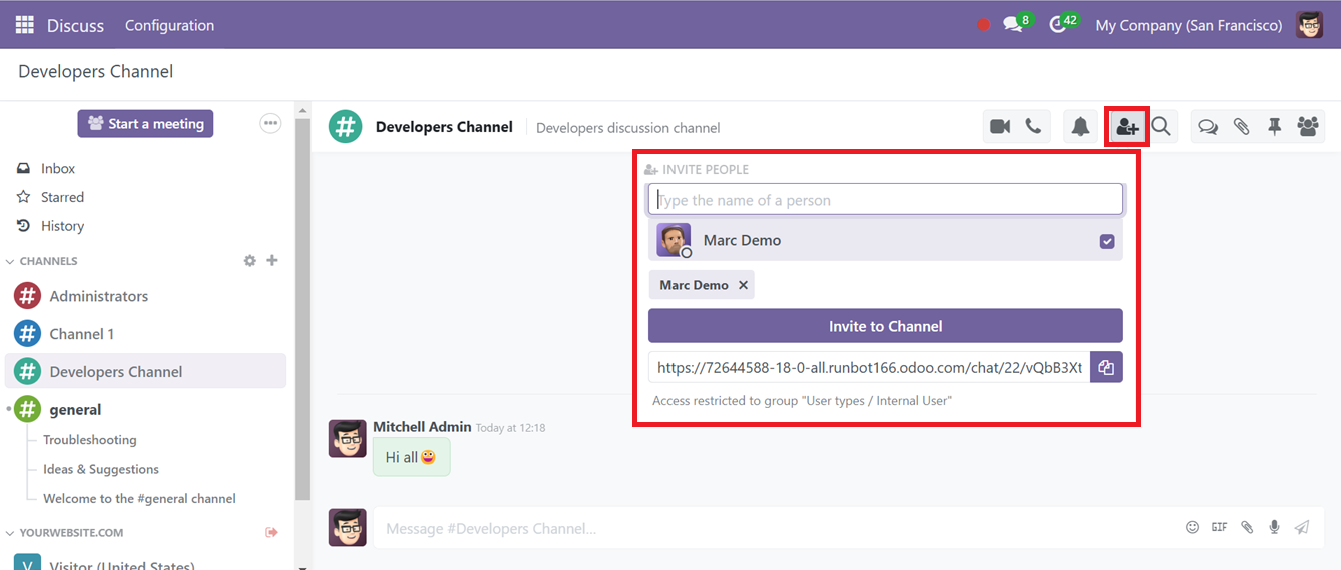Collapse the YOURWEBSITE.COM section

click(64, 533)
